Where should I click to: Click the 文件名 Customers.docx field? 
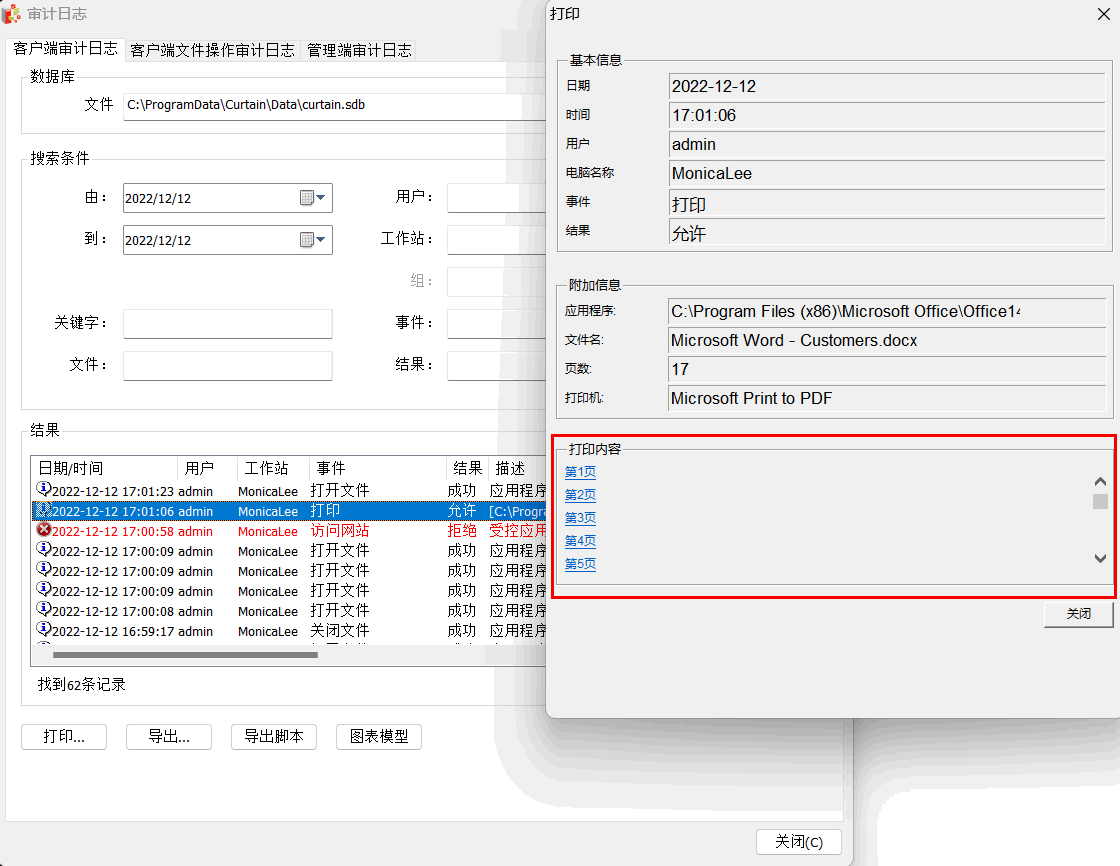coord(886,340)
